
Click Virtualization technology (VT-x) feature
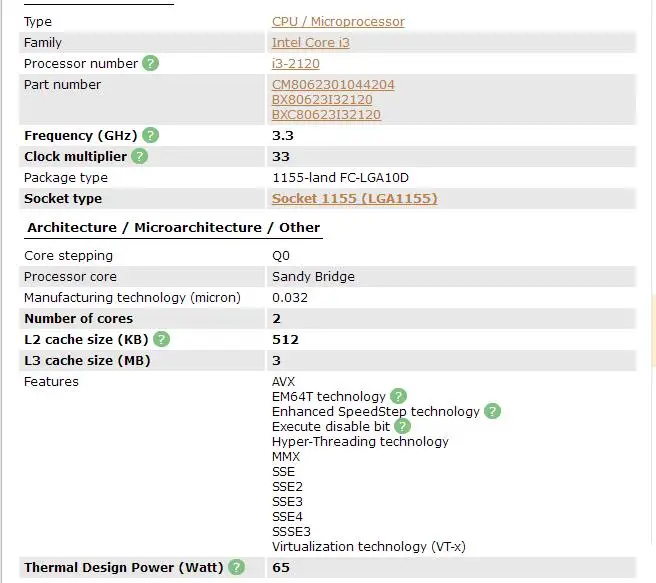[x=369, y=547]
